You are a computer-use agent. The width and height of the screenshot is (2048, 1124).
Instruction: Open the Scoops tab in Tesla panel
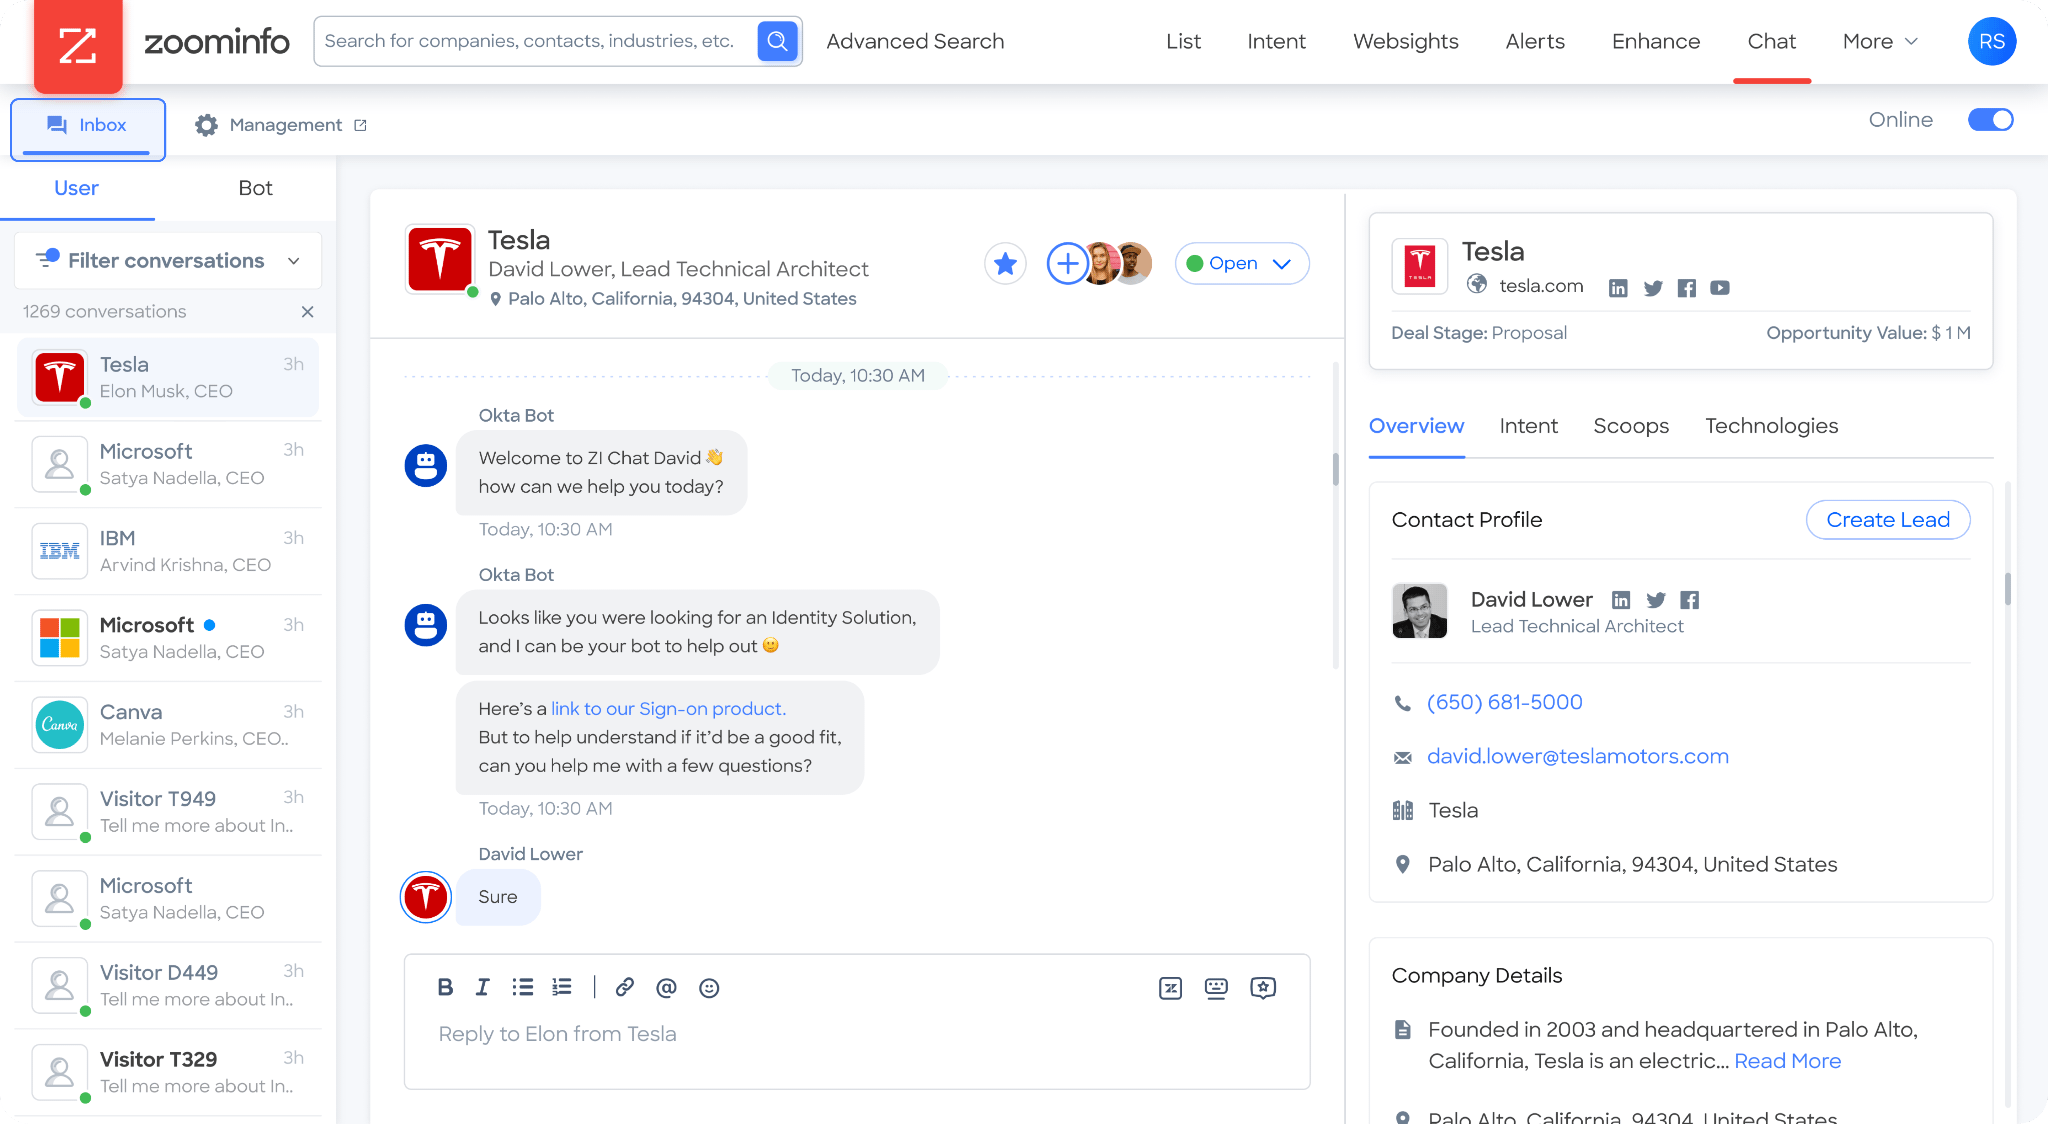(1631, 425)
